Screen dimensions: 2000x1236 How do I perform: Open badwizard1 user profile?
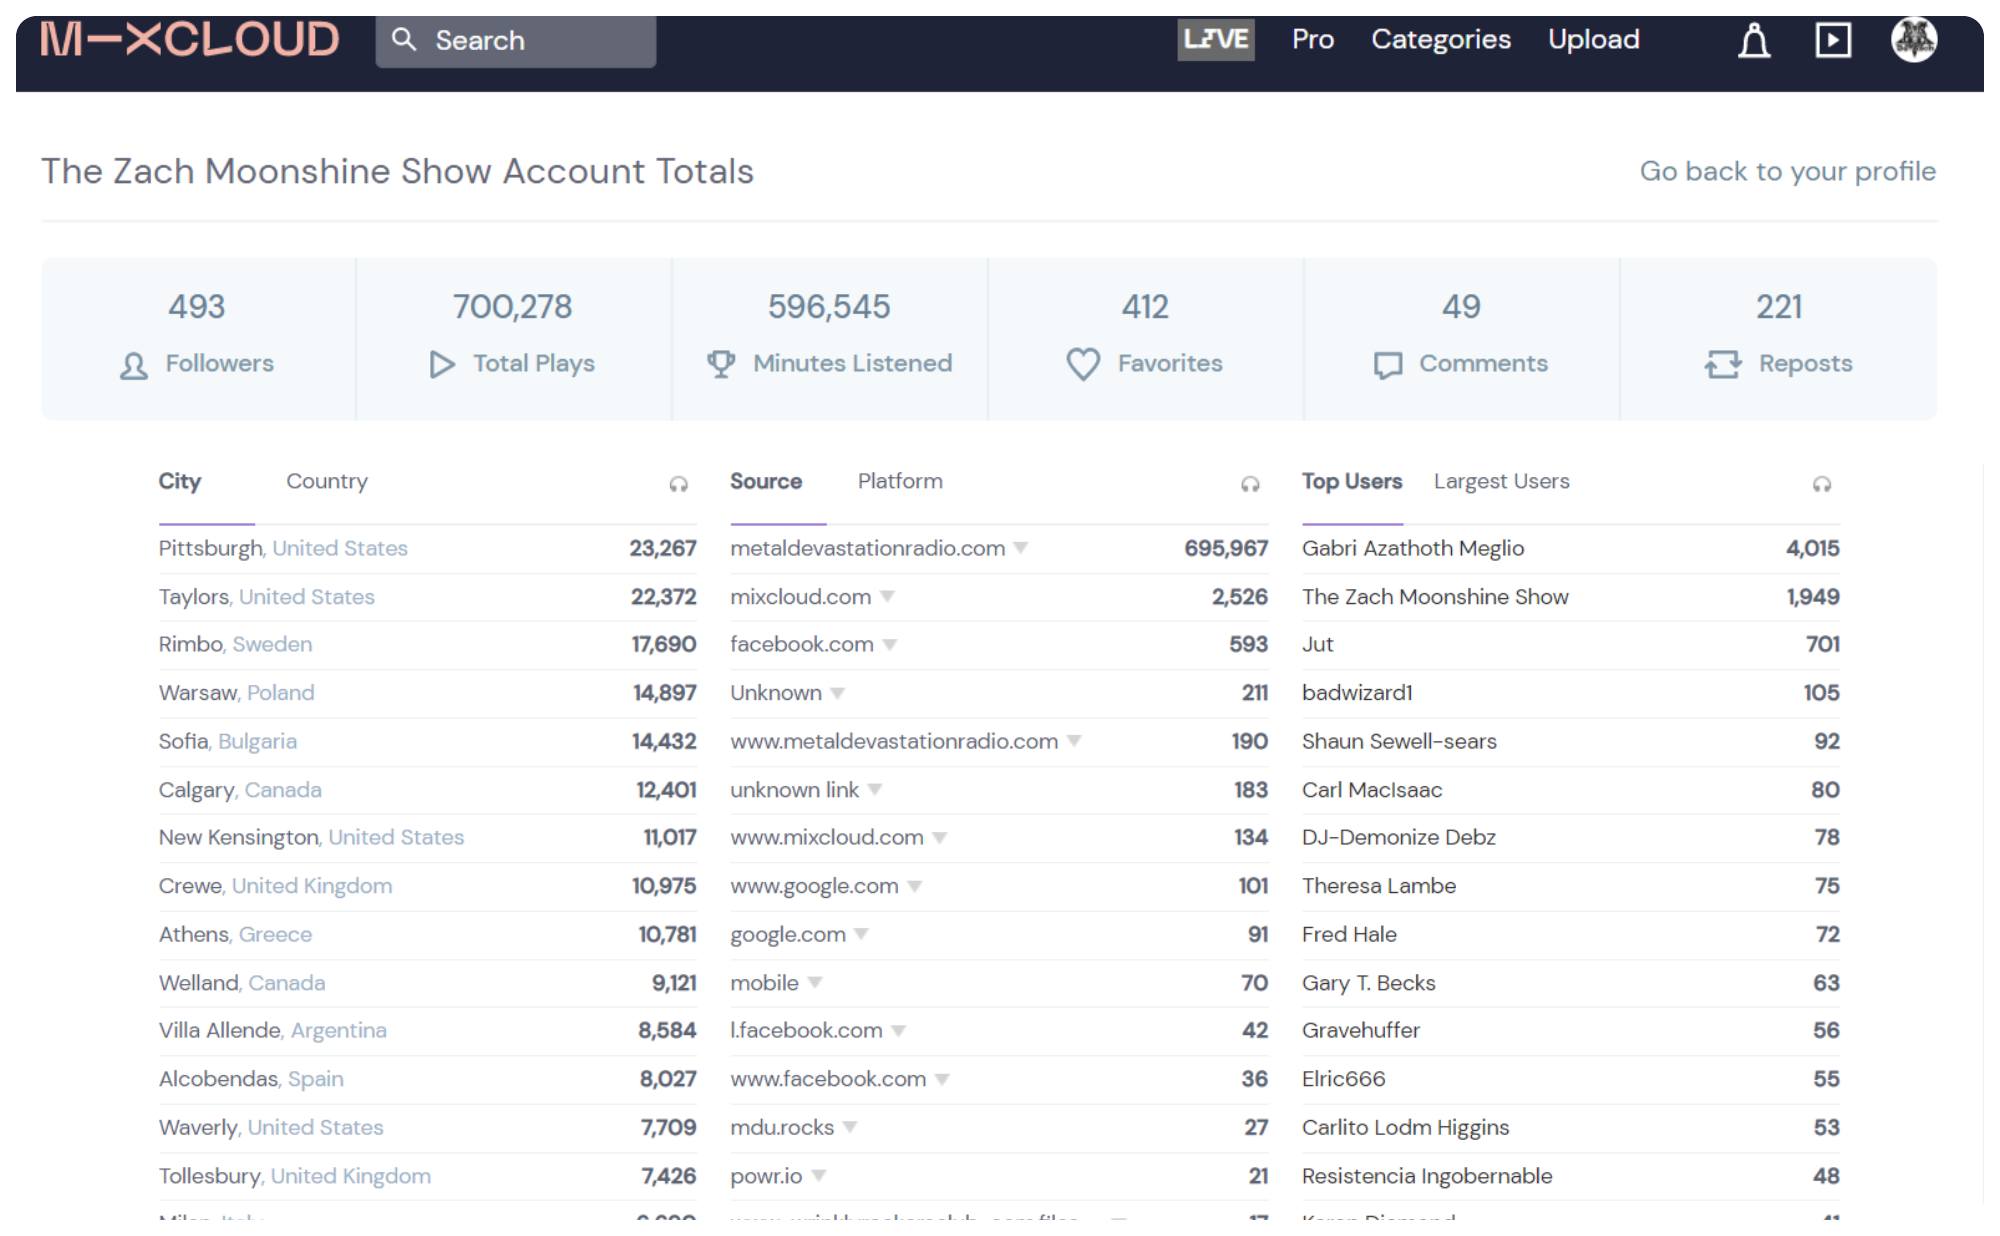coord(1357,693)
